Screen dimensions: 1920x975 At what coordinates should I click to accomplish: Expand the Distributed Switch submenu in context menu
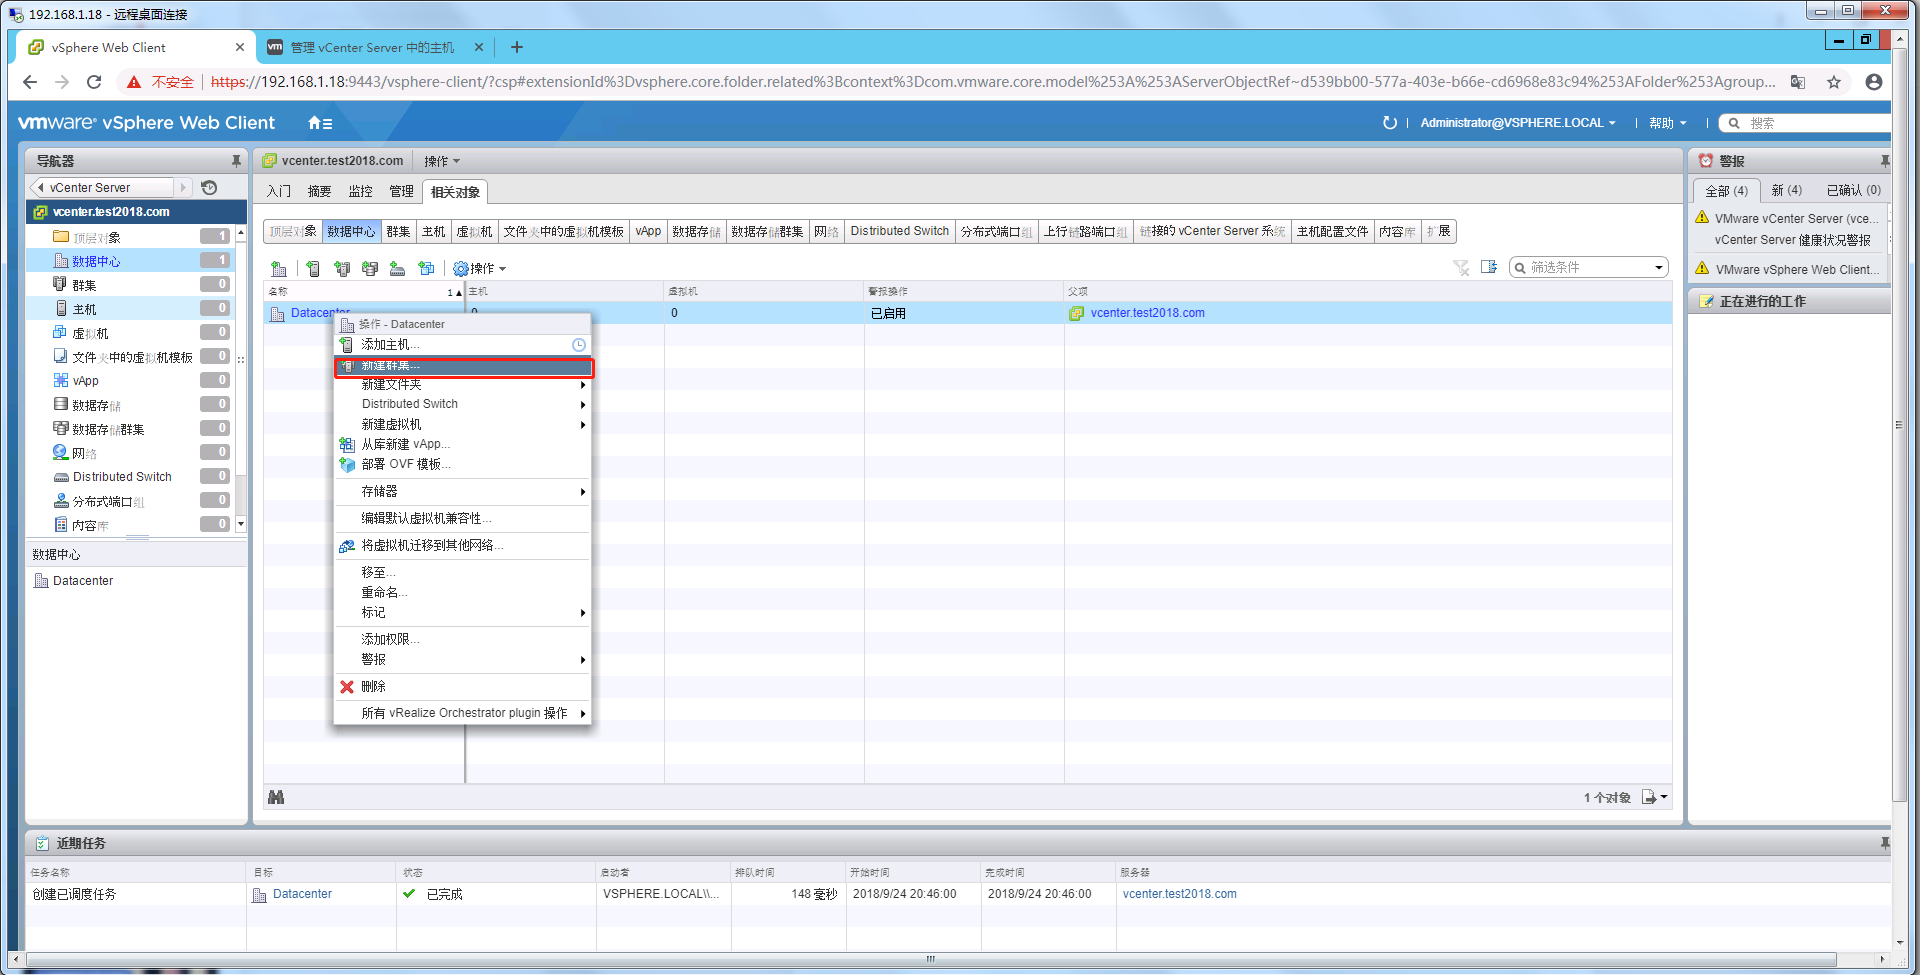click(462, 404)
